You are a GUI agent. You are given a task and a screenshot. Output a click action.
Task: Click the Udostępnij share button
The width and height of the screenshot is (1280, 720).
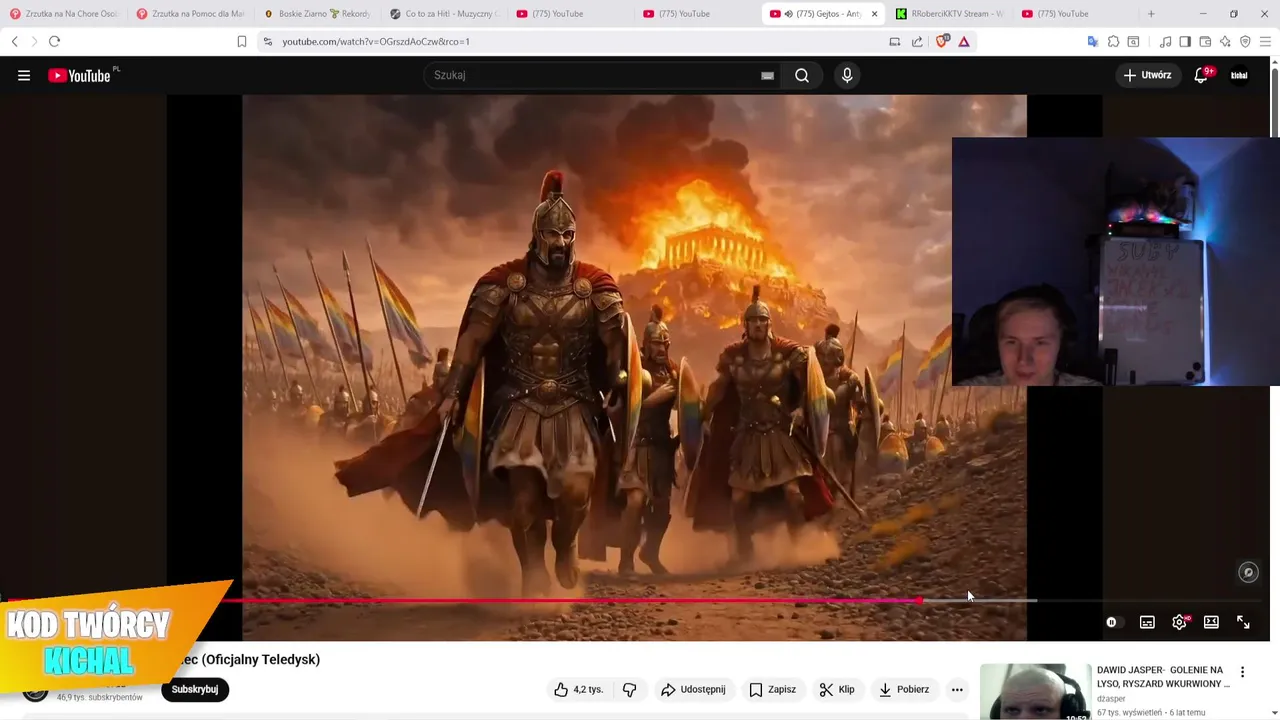click(693, 689)
